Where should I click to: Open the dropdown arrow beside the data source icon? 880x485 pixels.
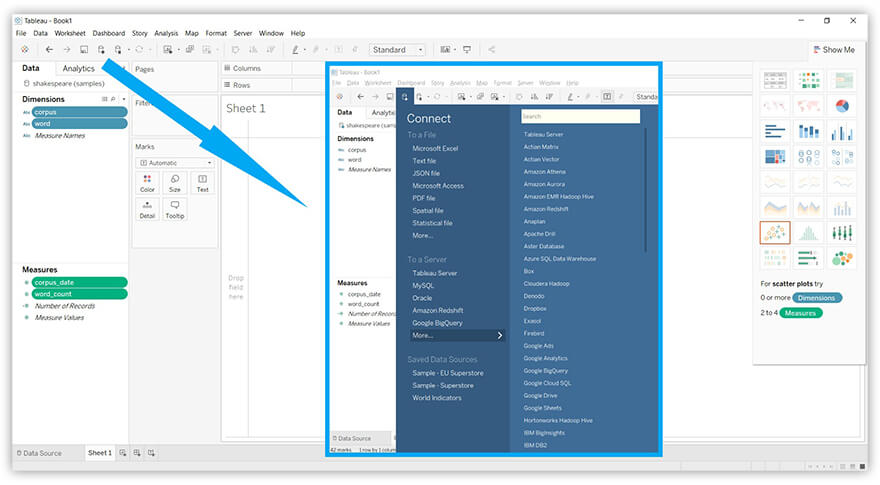pos(128,49)
